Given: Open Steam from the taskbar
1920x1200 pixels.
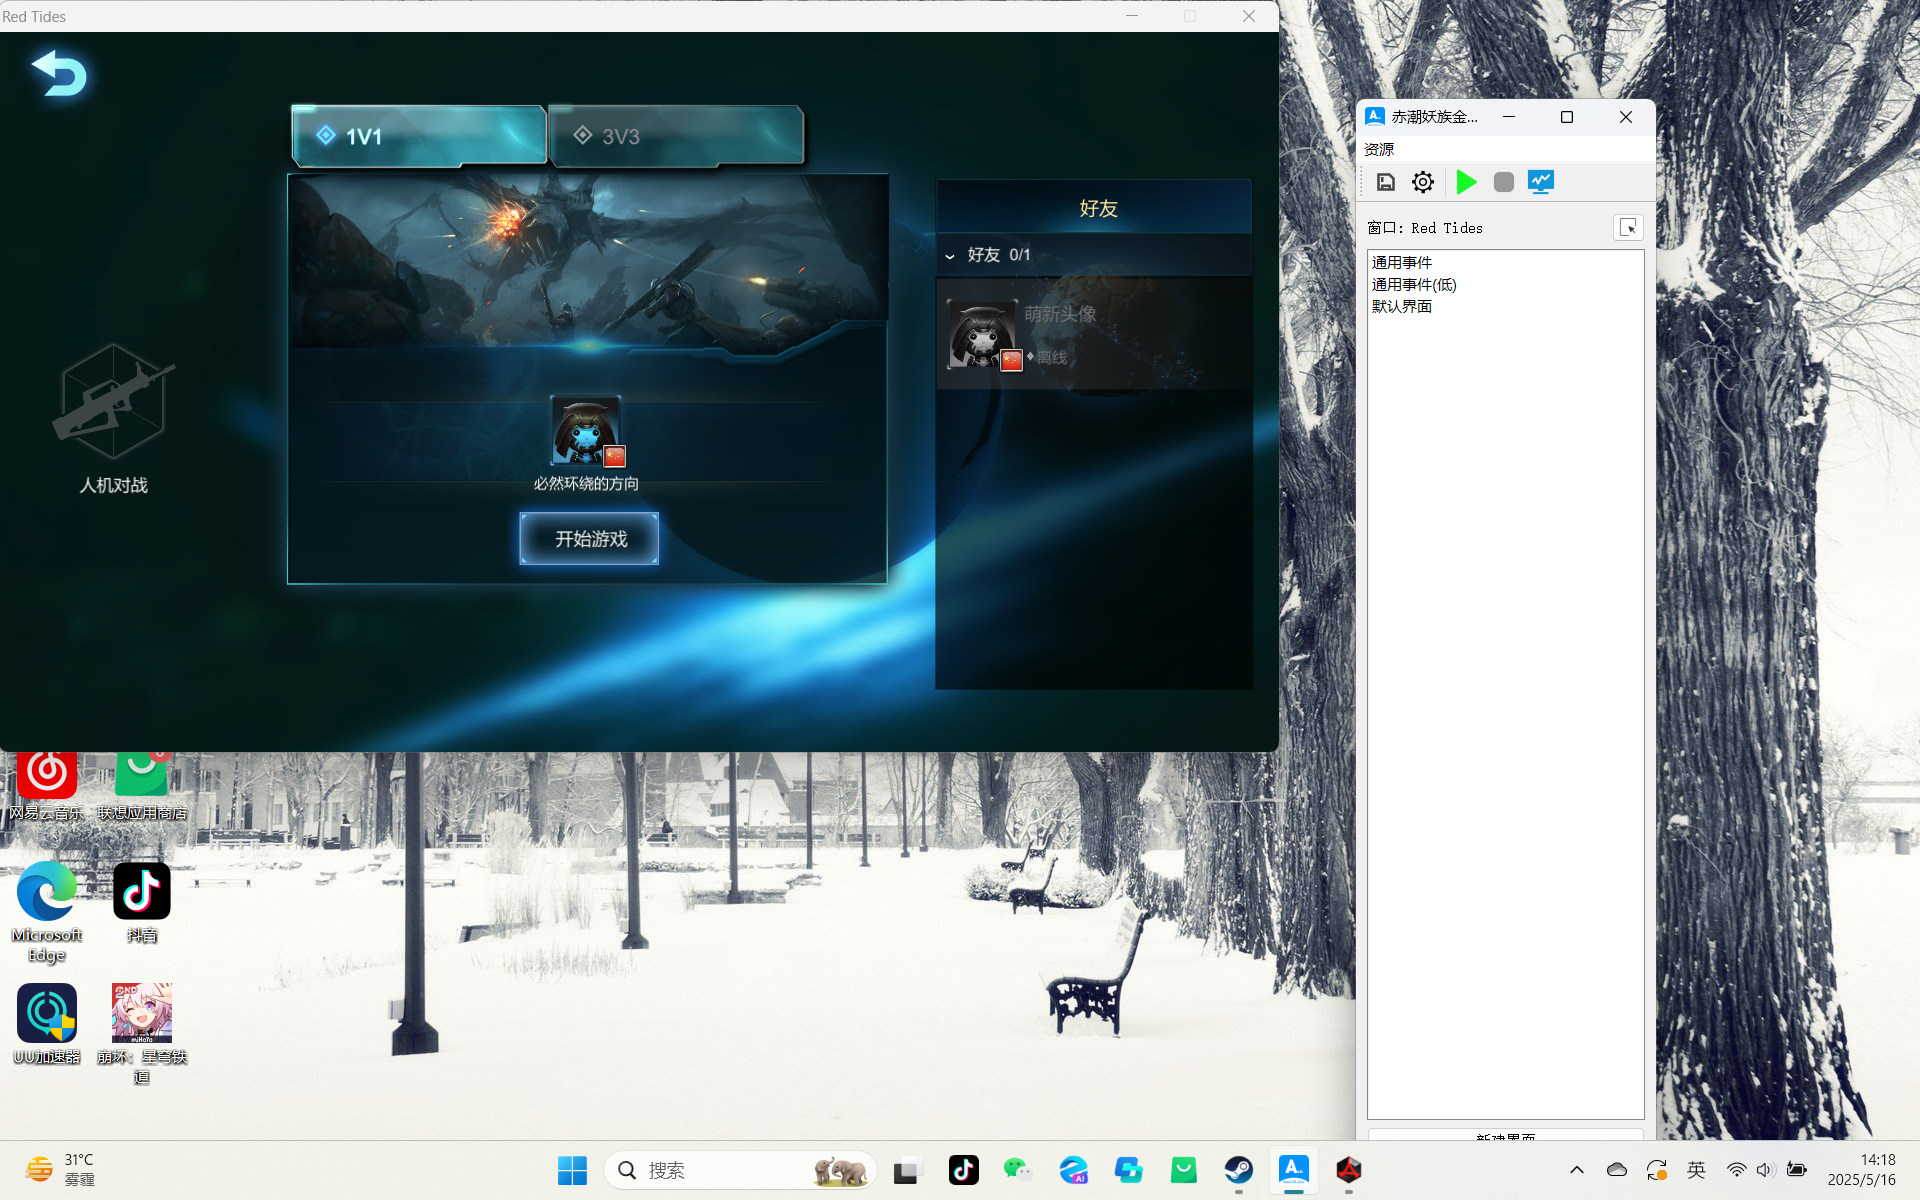Looking at the screenshot, I should (1239, 1170).
